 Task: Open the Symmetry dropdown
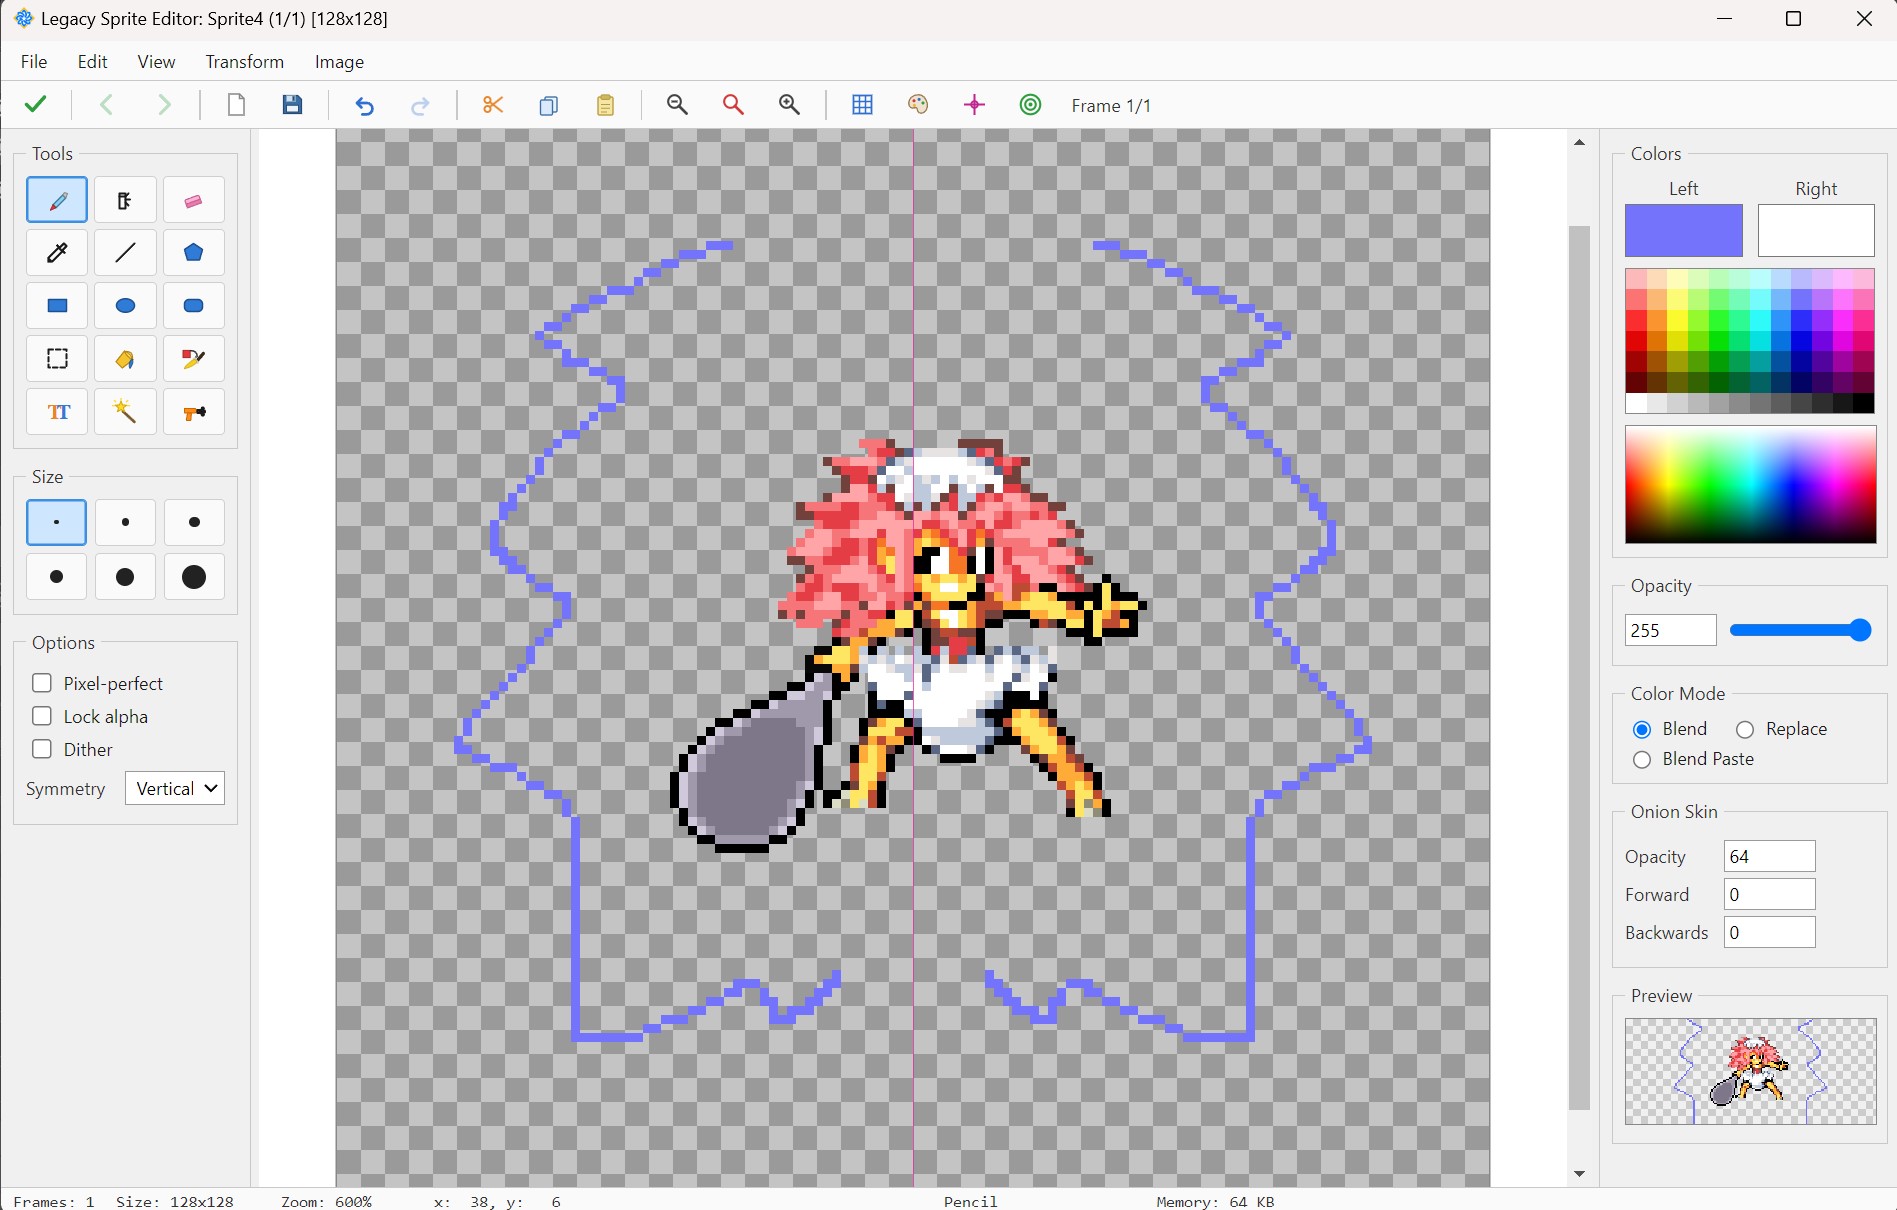pos(175,788)
